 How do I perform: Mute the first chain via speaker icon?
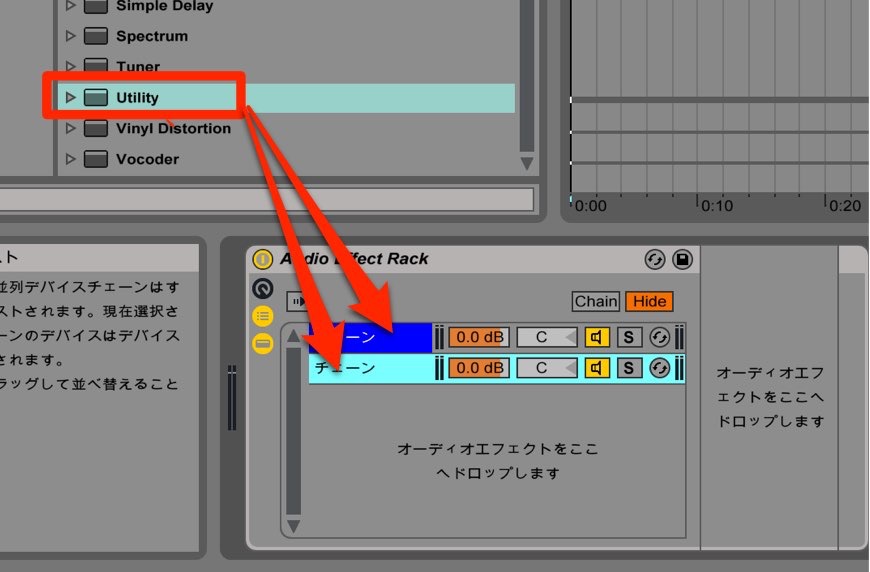point(597,337)
